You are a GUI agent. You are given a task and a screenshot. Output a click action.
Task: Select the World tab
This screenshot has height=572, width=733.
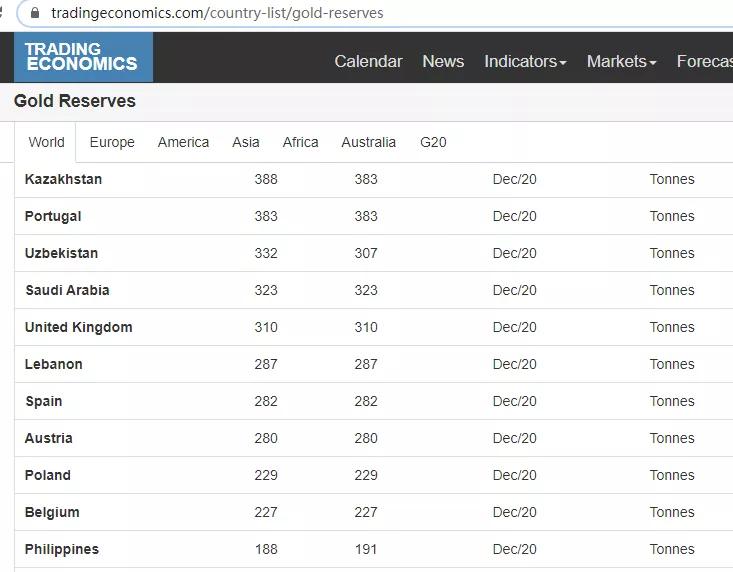[46, 142]
